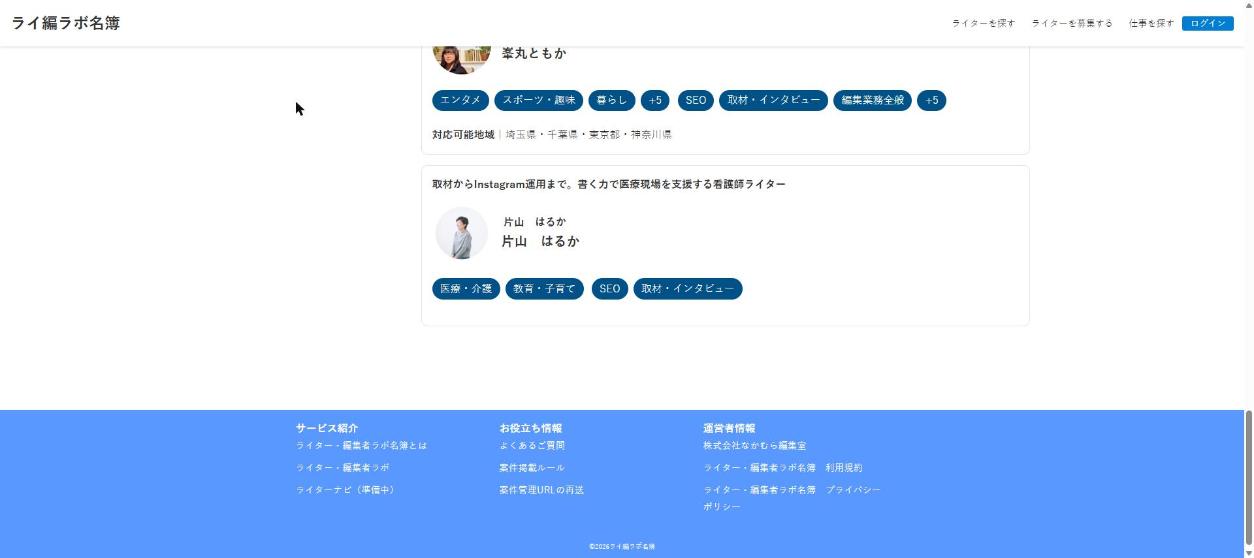
Task: Click the 運営者情報 footer heading
Action: [729, 428]
